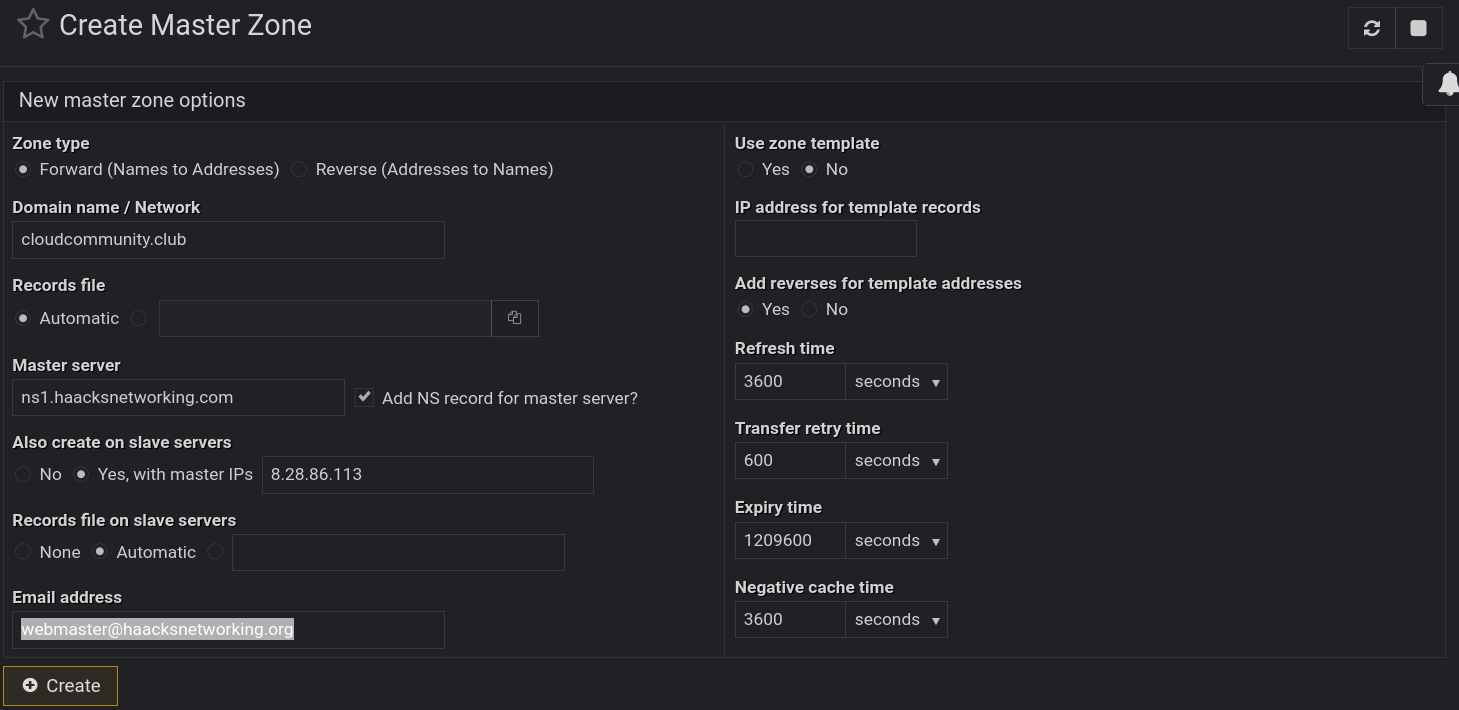The image size is (1459, 710).
Task: Select Reverse (Addresses to Names) zone type
Action: [299, 170]
